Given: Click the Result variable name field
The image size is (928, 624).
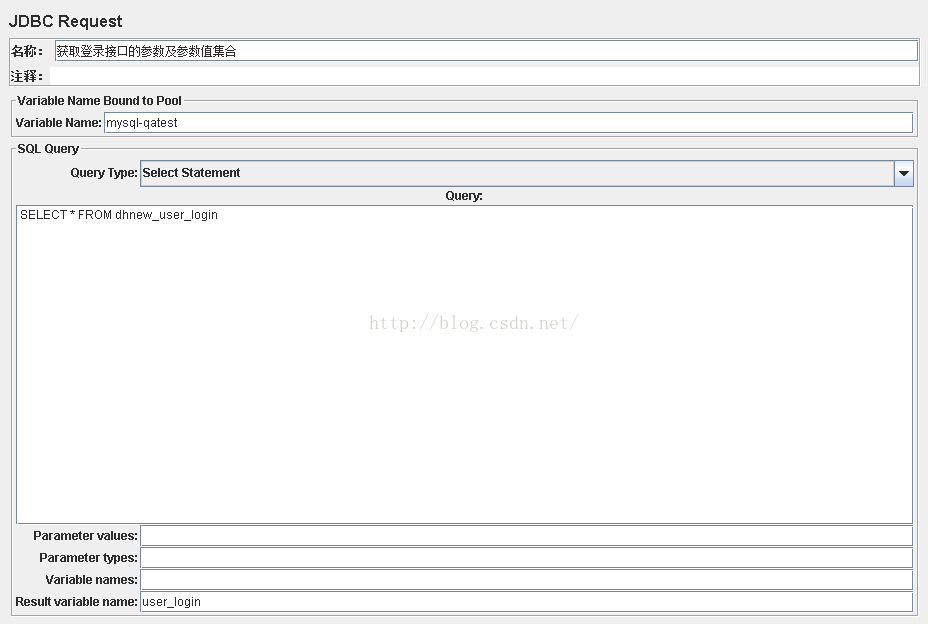Looking at the screenshot, I should click(x=527, y=602).
